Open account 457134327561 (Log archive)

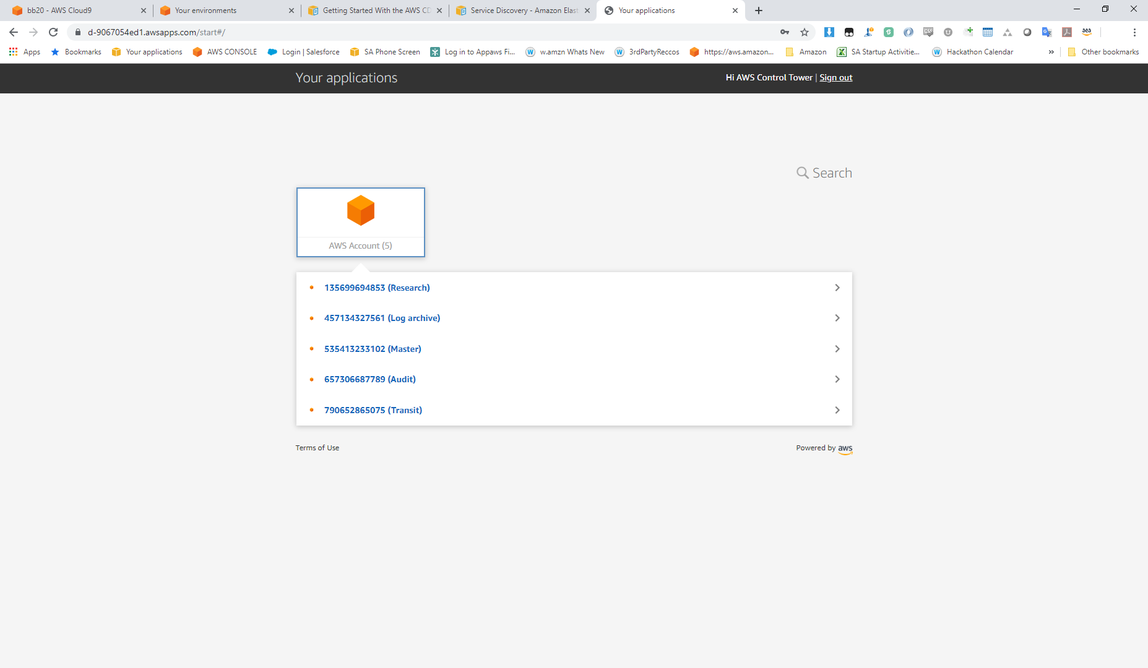click(382, 318)
